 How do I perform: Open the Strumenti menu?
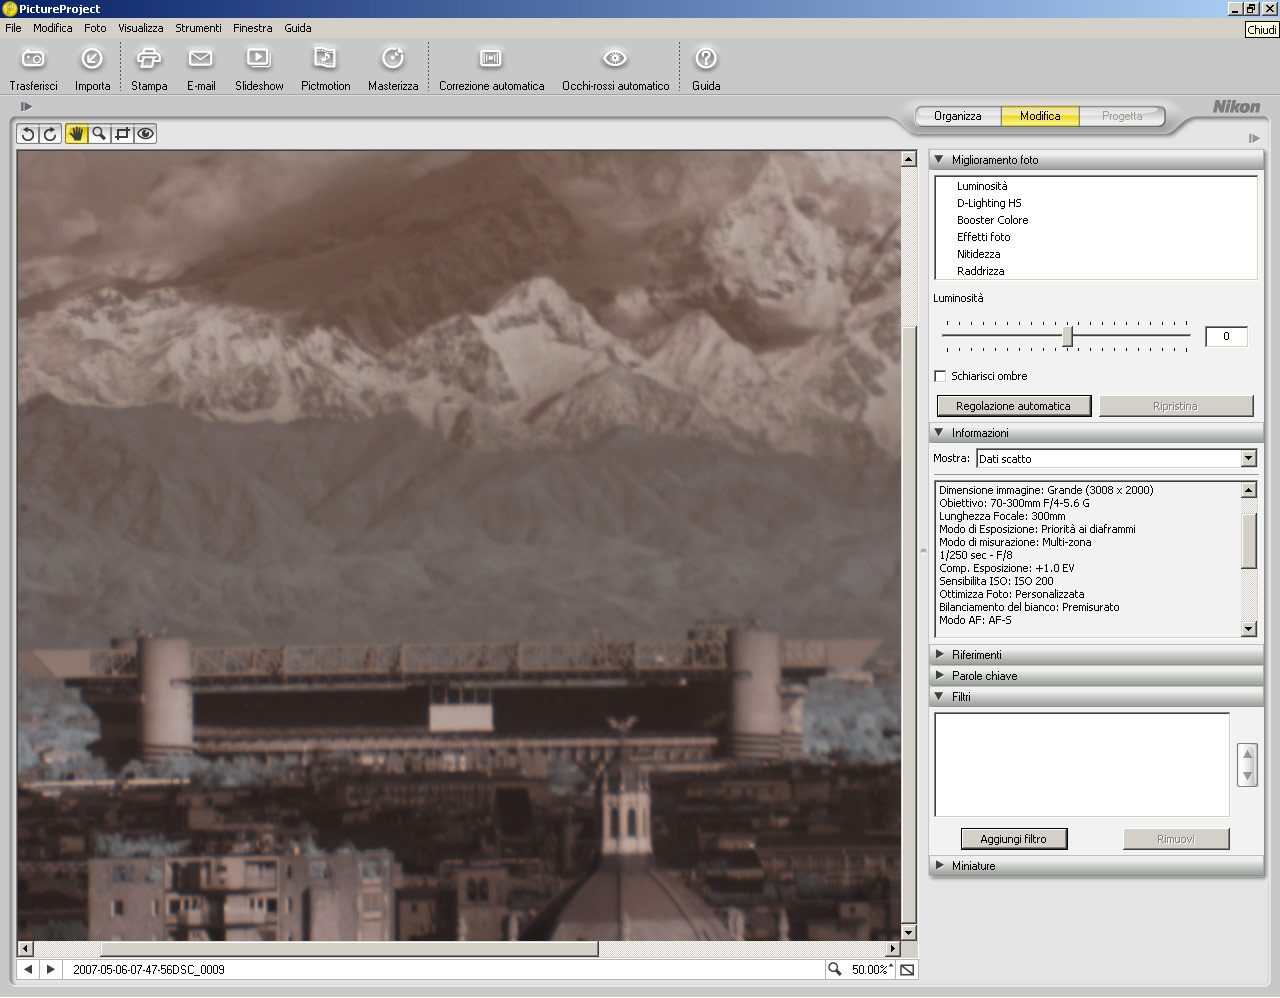tap(198, 28)
